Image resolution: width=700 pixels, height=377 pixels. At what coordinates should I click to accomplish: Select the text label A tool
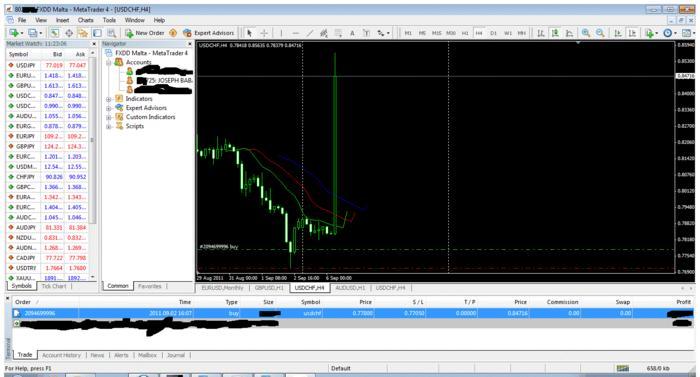point(352,33)
